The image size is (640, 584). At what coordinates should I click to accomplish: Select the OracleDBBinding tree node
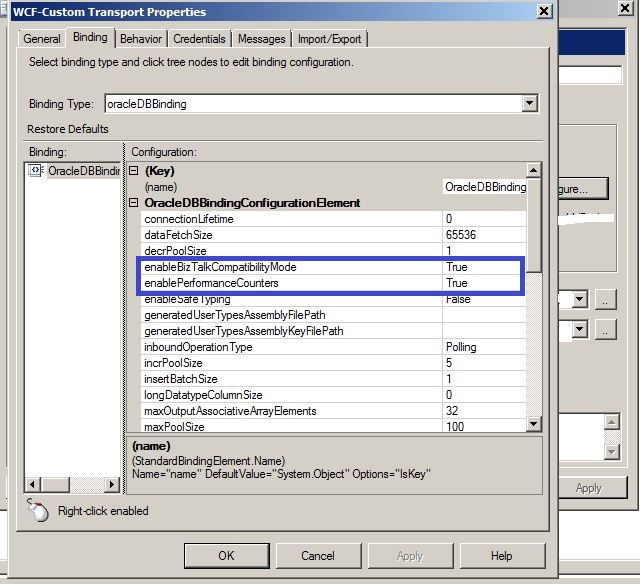pyautogui.click(x=84, y=171)
